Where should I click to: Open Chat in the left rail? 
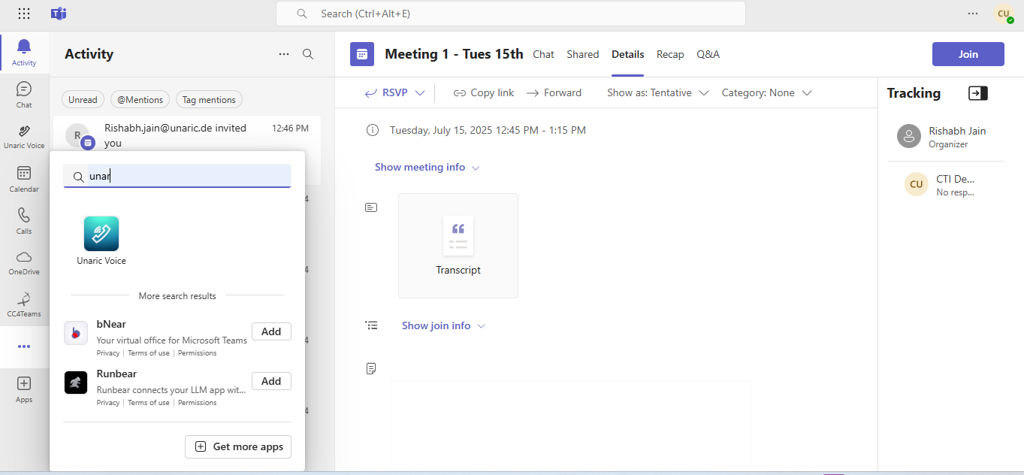pyautogui.click(x=24, y=94)
